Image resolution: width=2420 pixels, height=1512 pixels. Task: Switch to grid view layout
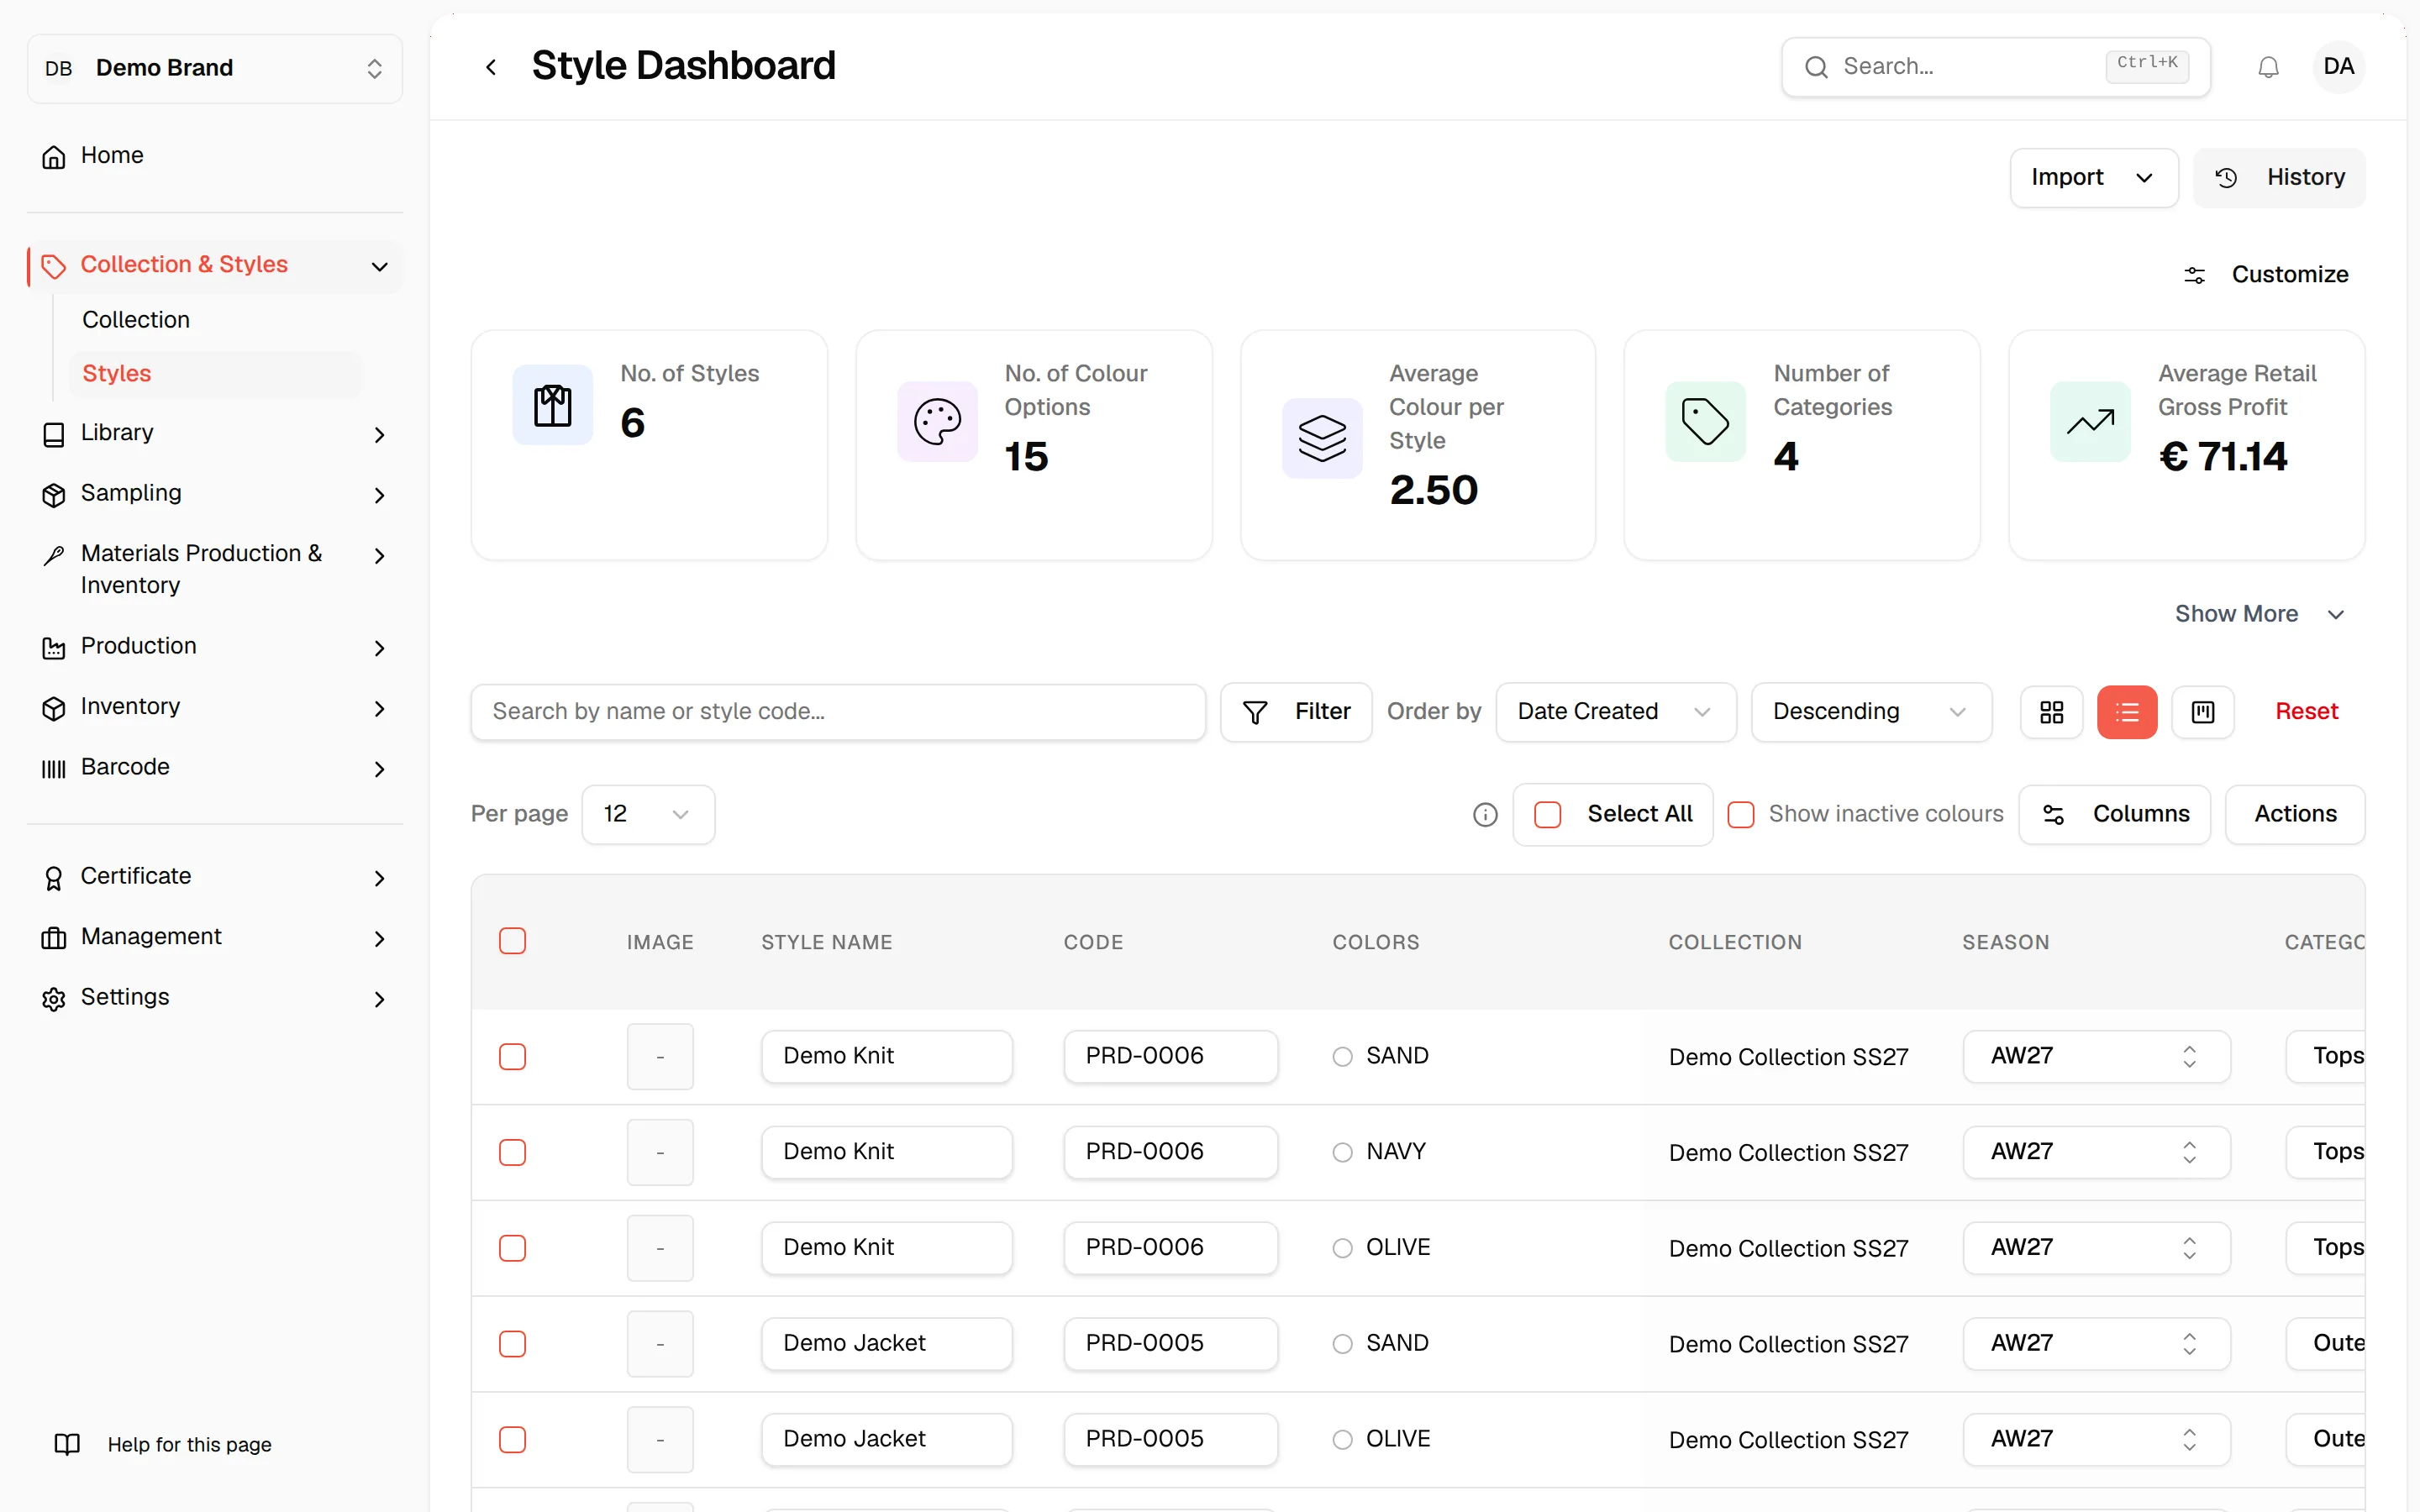[x=2051, y=712]
